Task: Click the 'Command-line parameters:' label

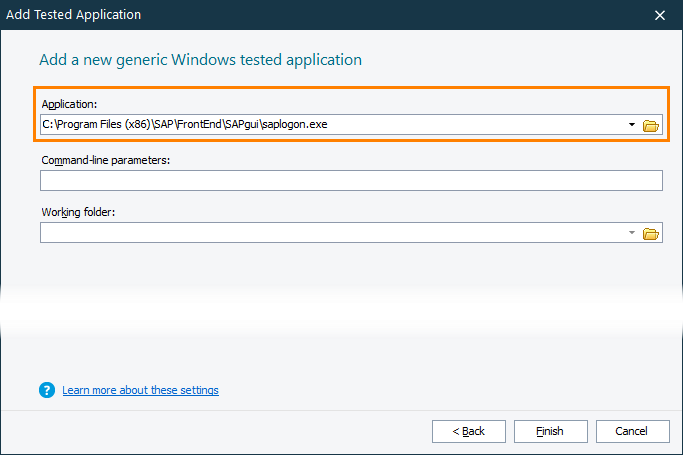Action: pyautogui.click(x=106, y=160)
